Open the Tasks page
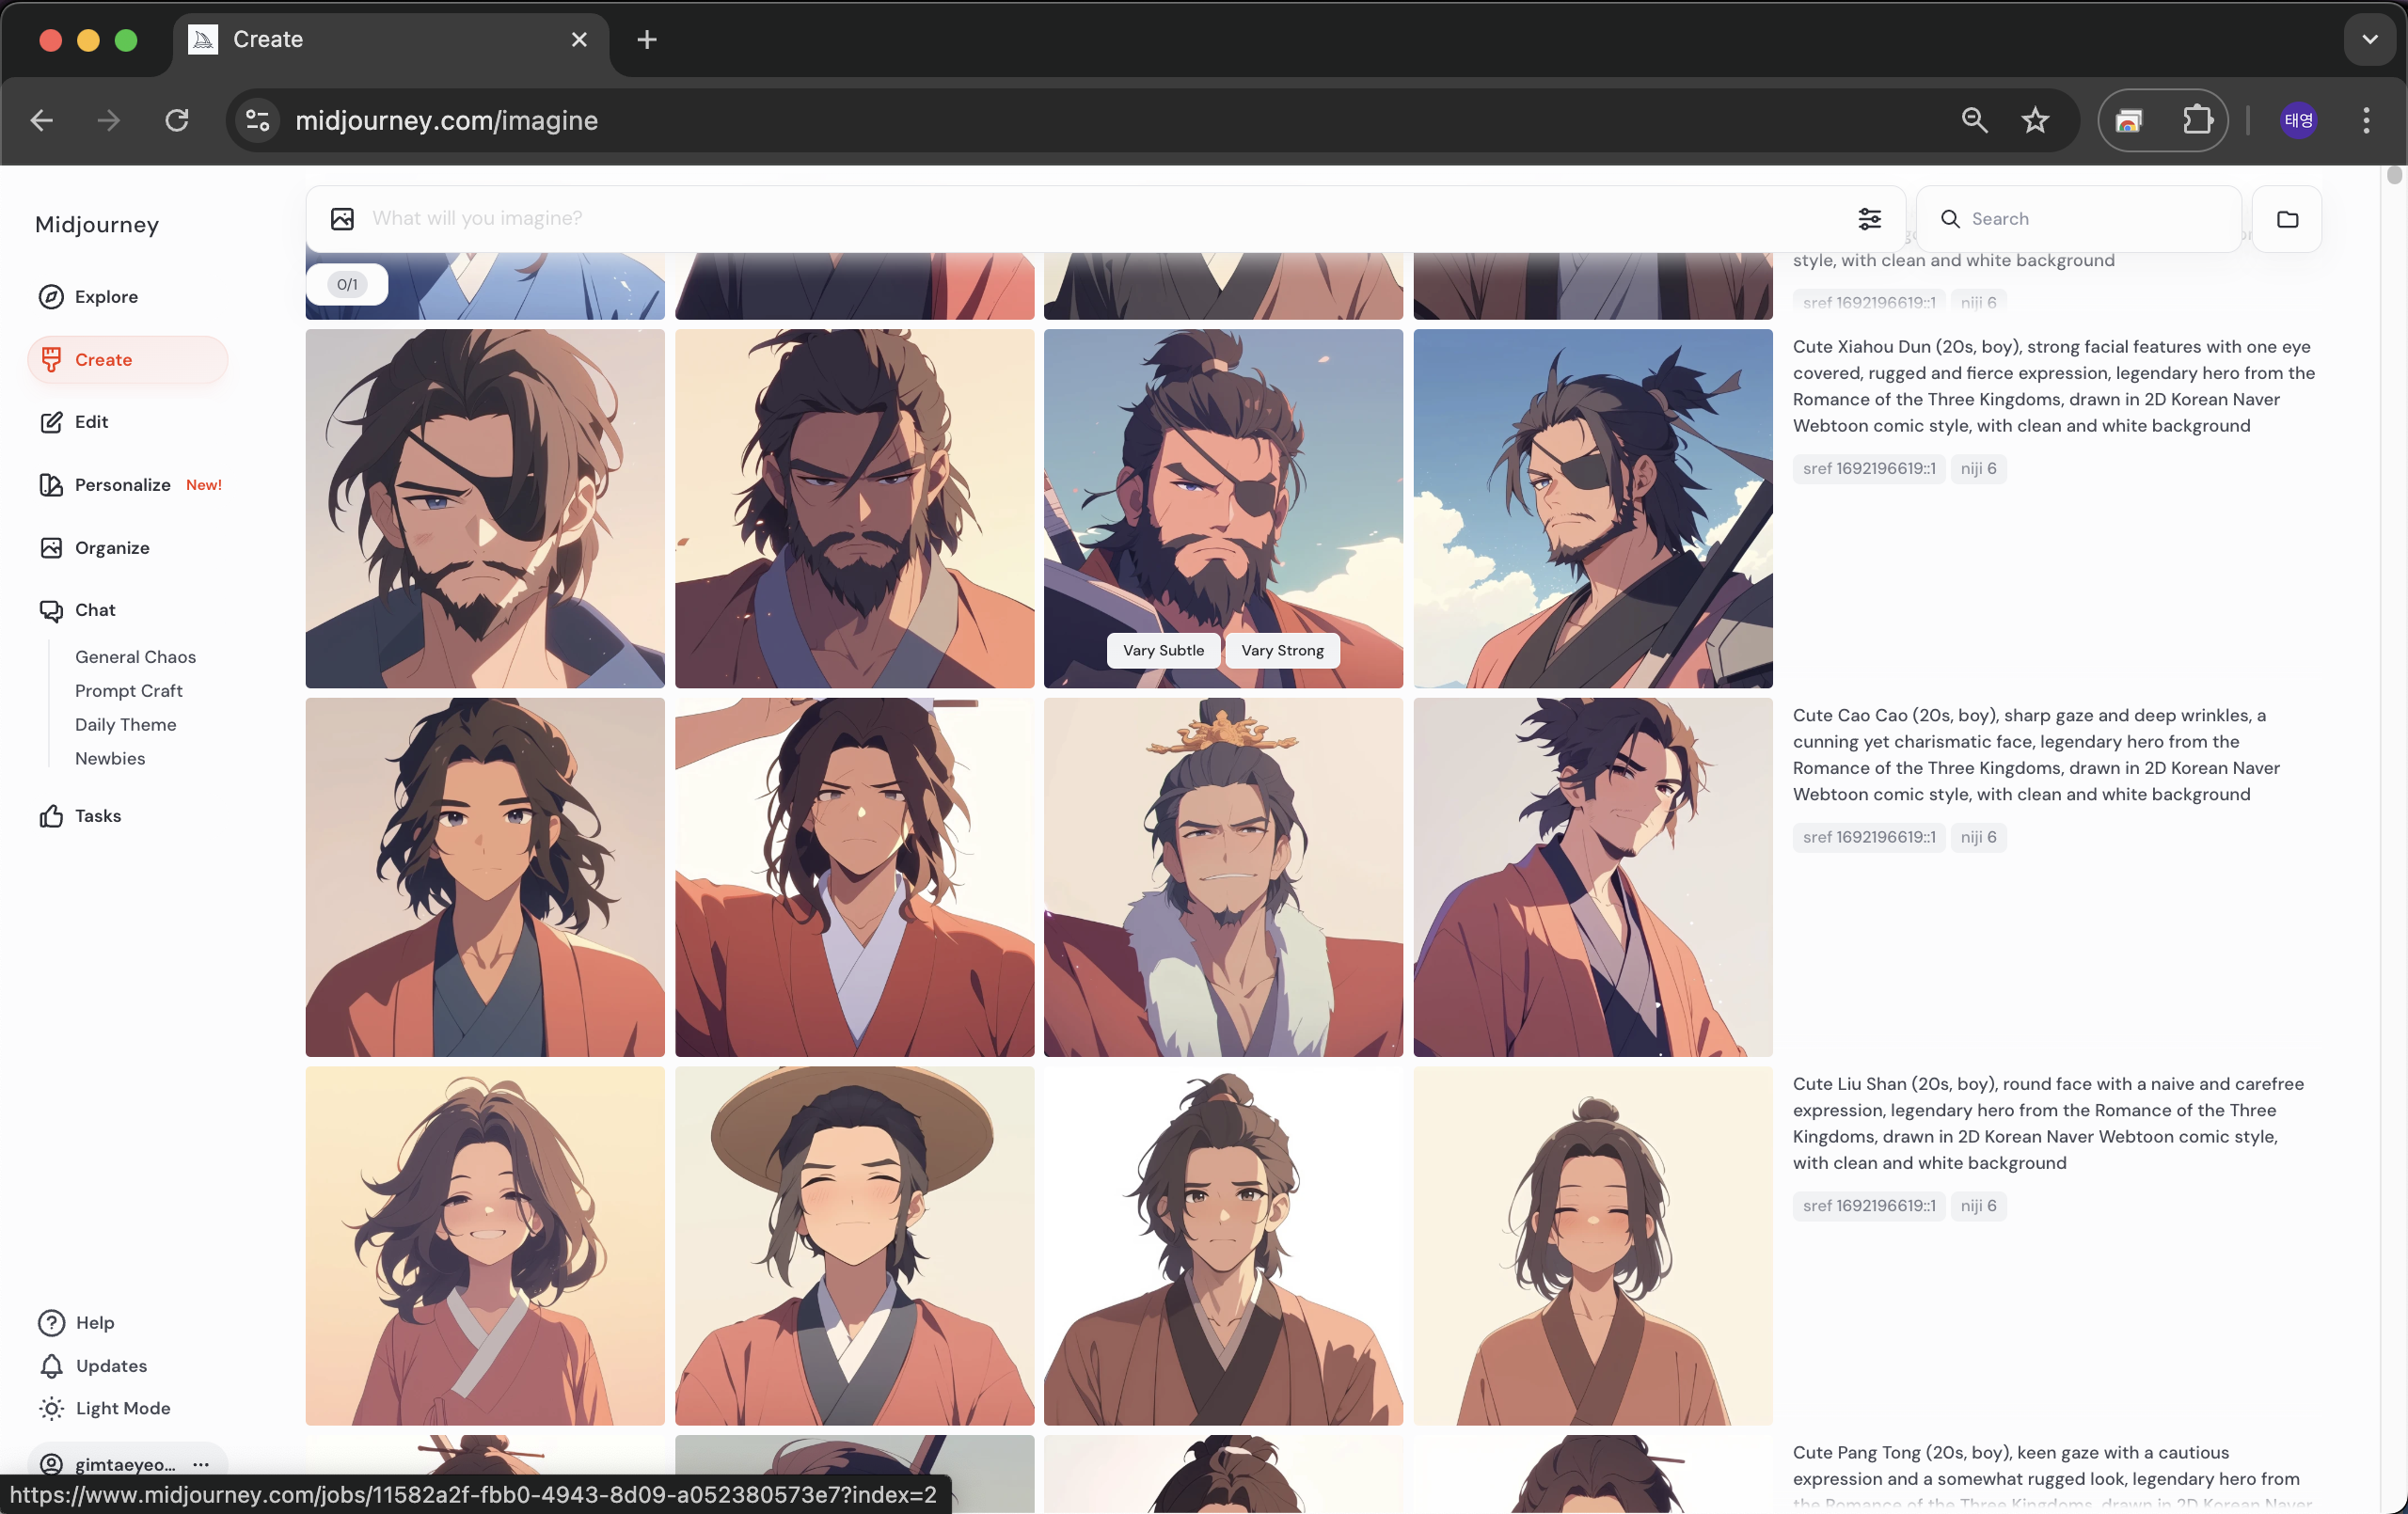 pyautogui.click(x=80, y=816)
